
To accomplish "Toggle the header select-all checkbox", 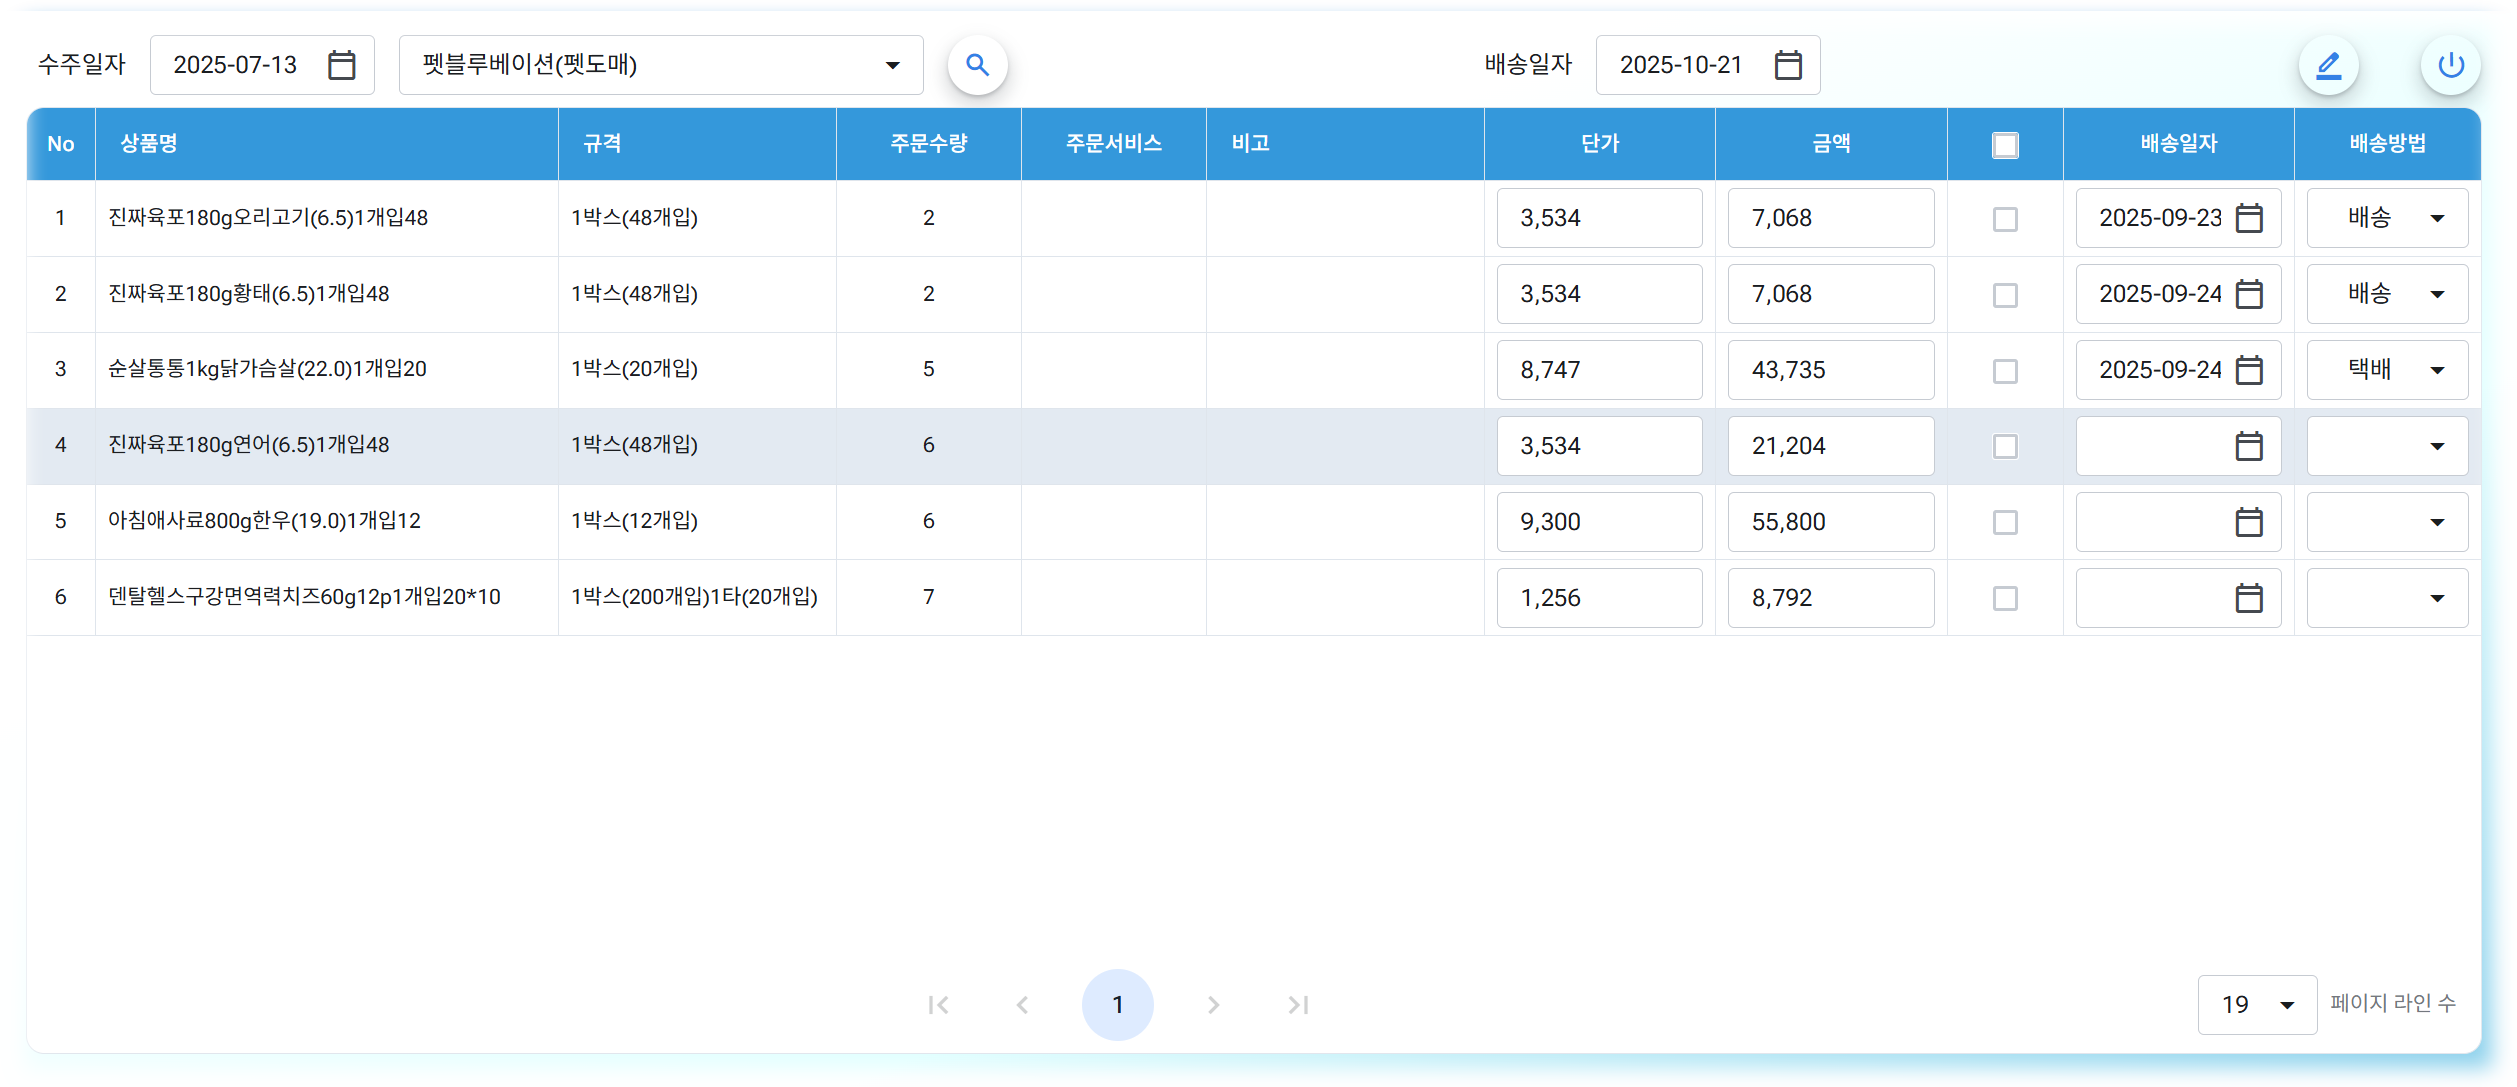I will coord(2005,145).
